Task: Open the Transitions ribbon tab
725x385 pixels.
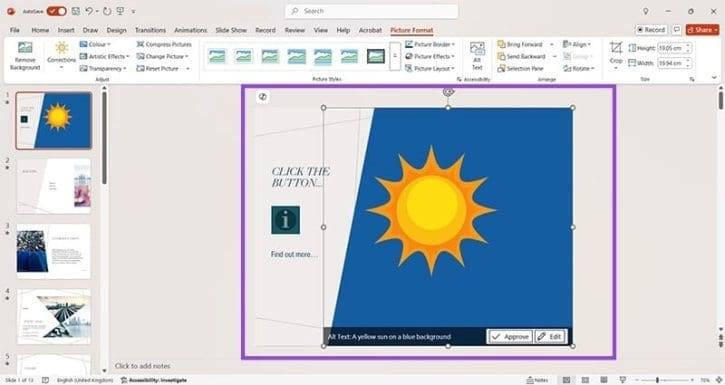Action: (x=150, y=30)
